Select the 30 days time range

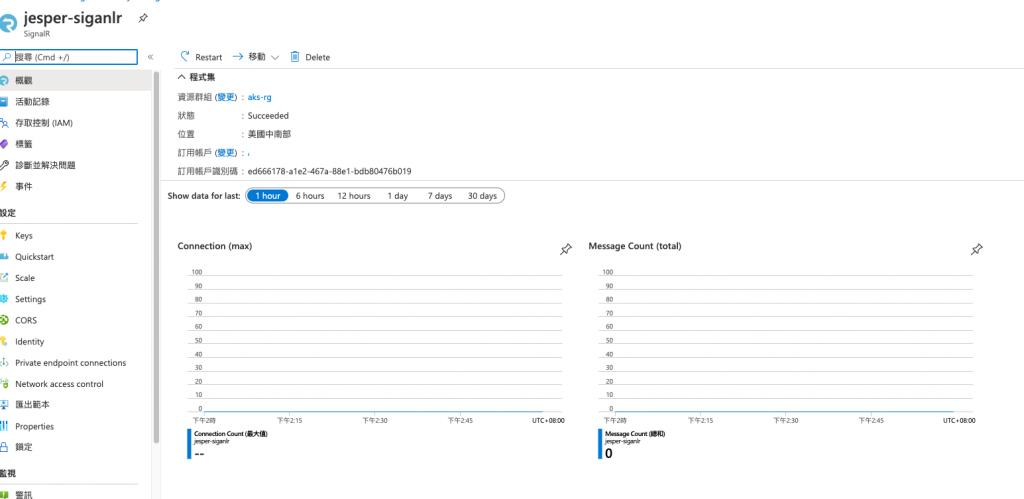click(483, 196)
